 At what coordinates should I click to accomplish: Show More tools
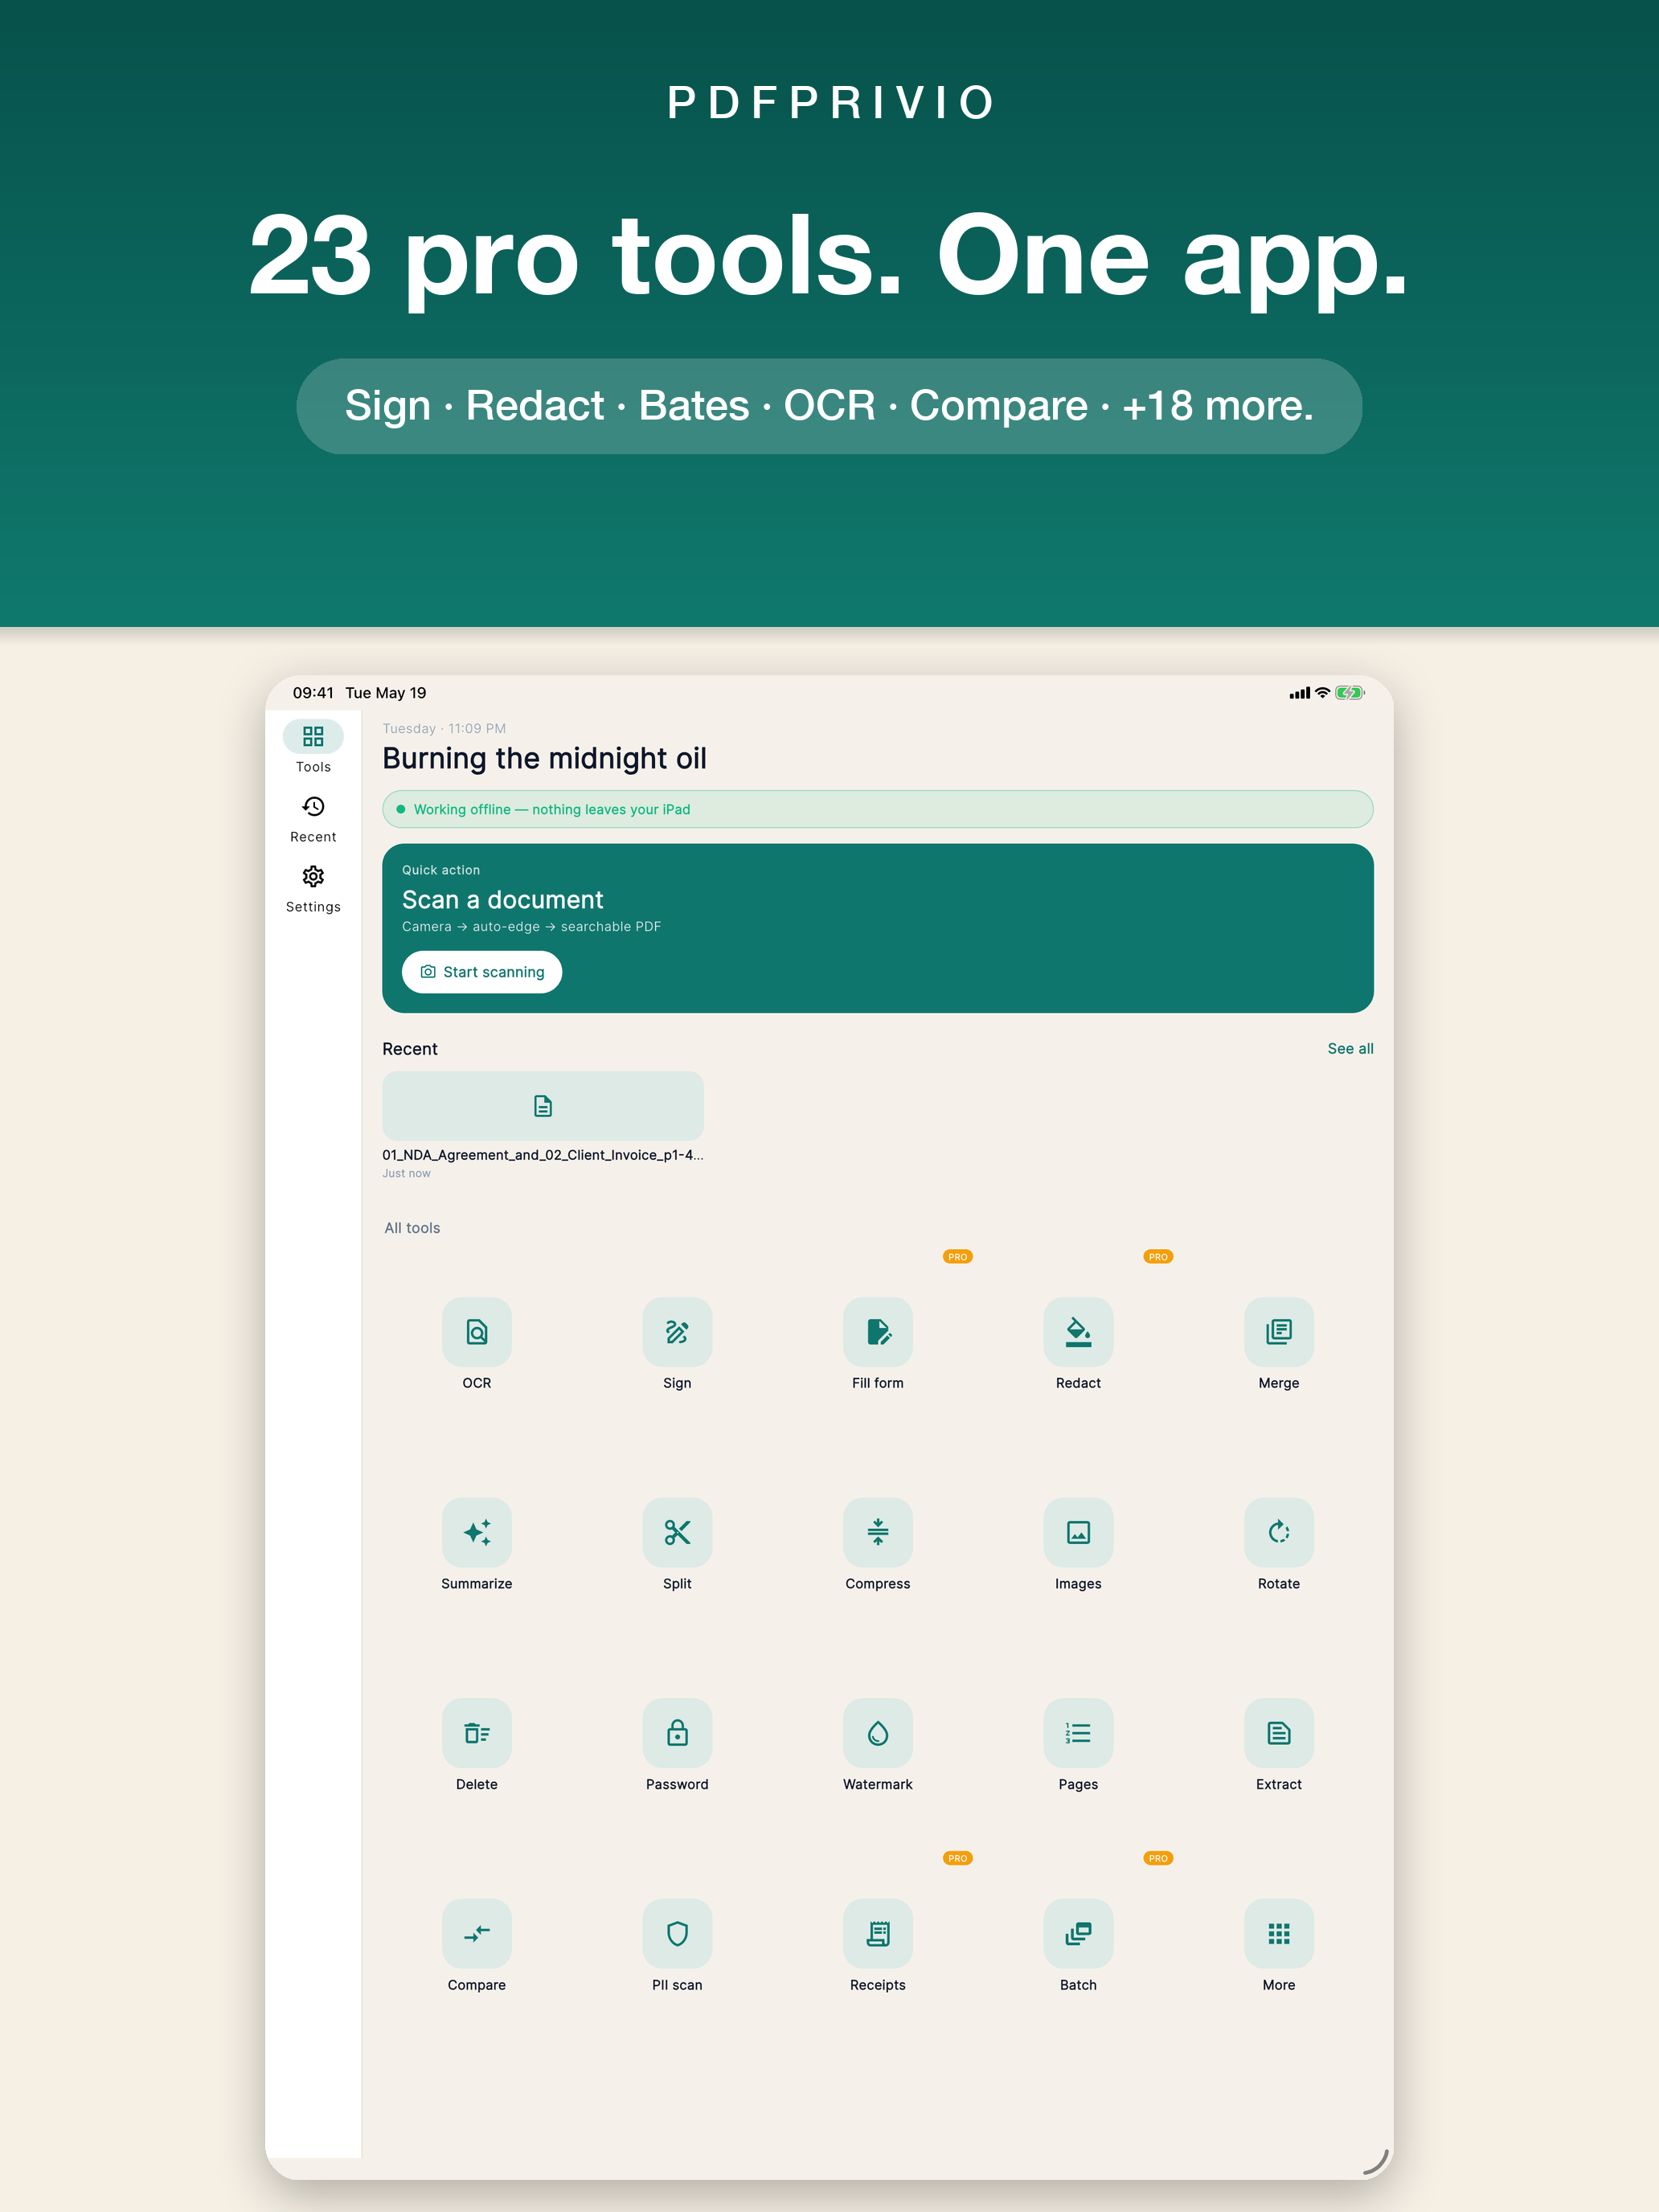point(1279,1934)
